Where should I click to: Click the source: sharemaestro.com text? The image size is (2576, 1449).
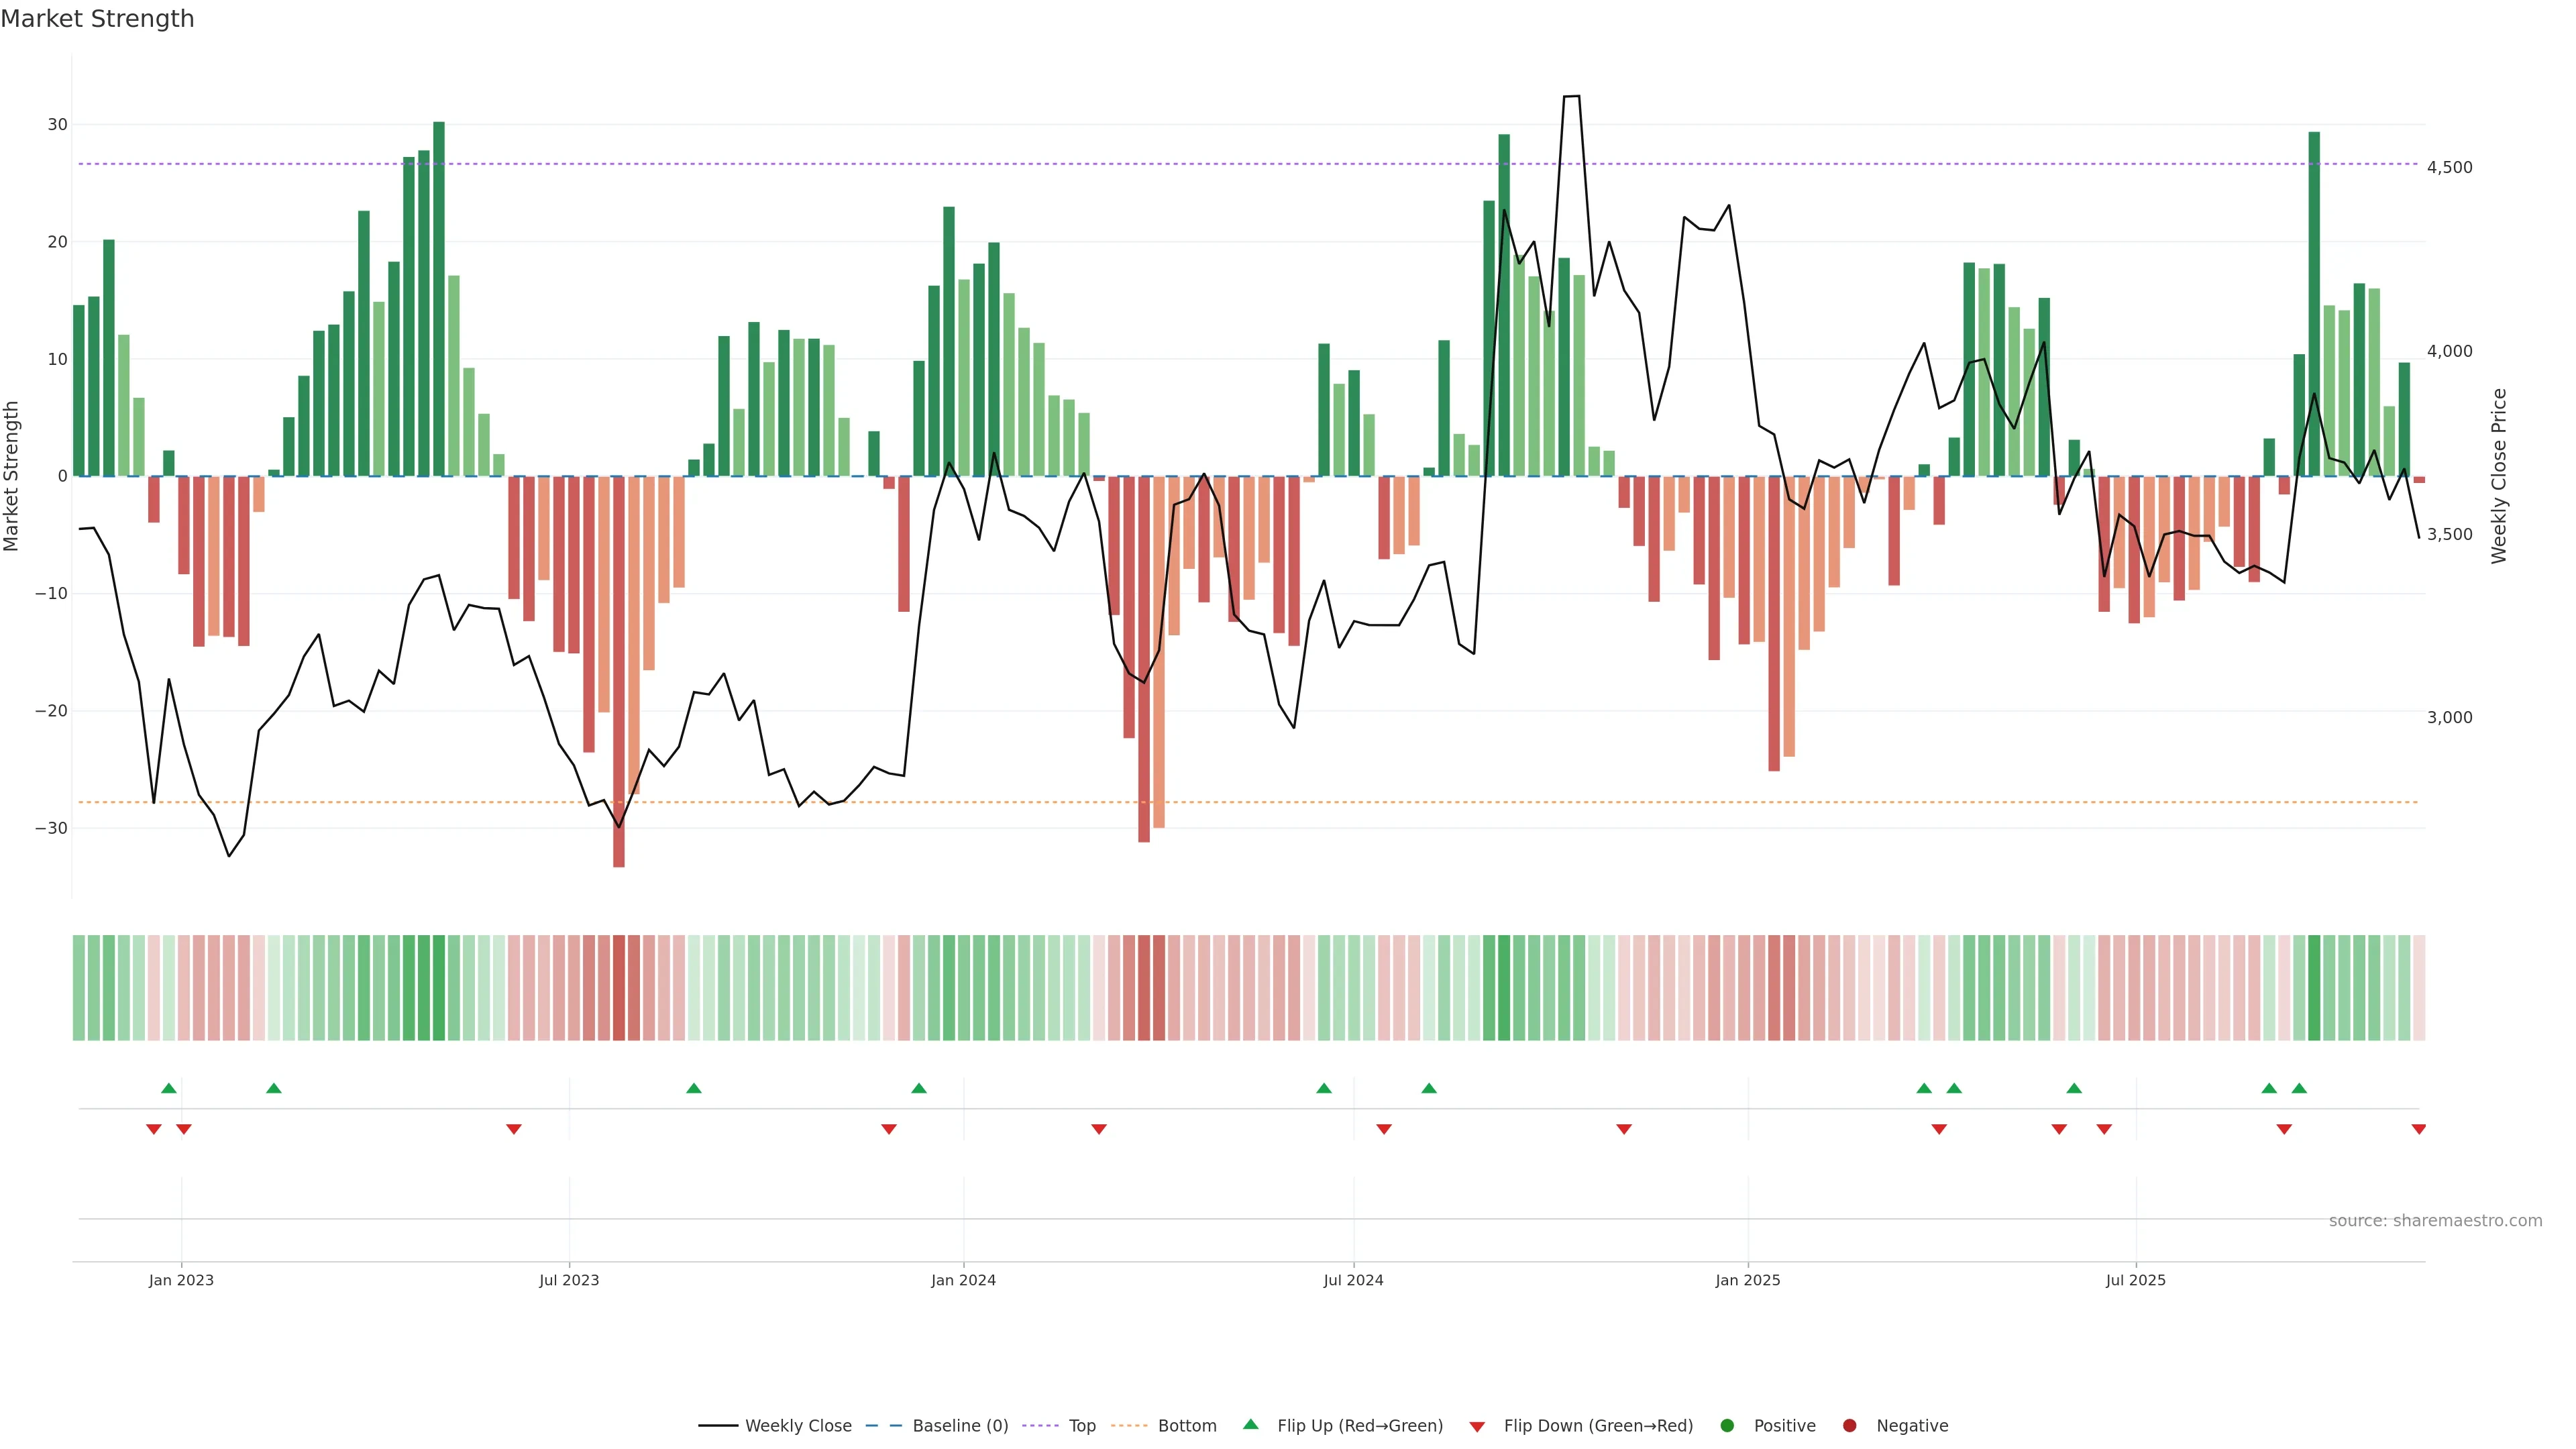(2435, 1220)
